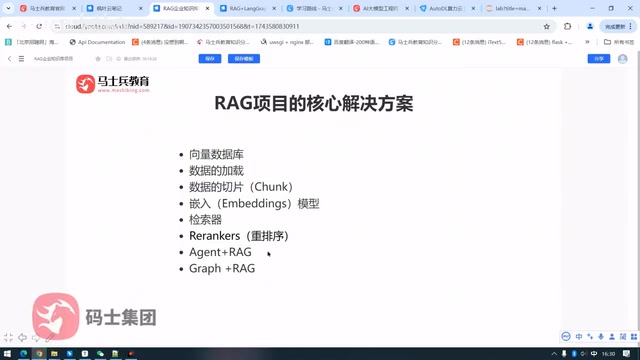
Task: Click the blue 保存 save button
Action: tap(210, 59)
